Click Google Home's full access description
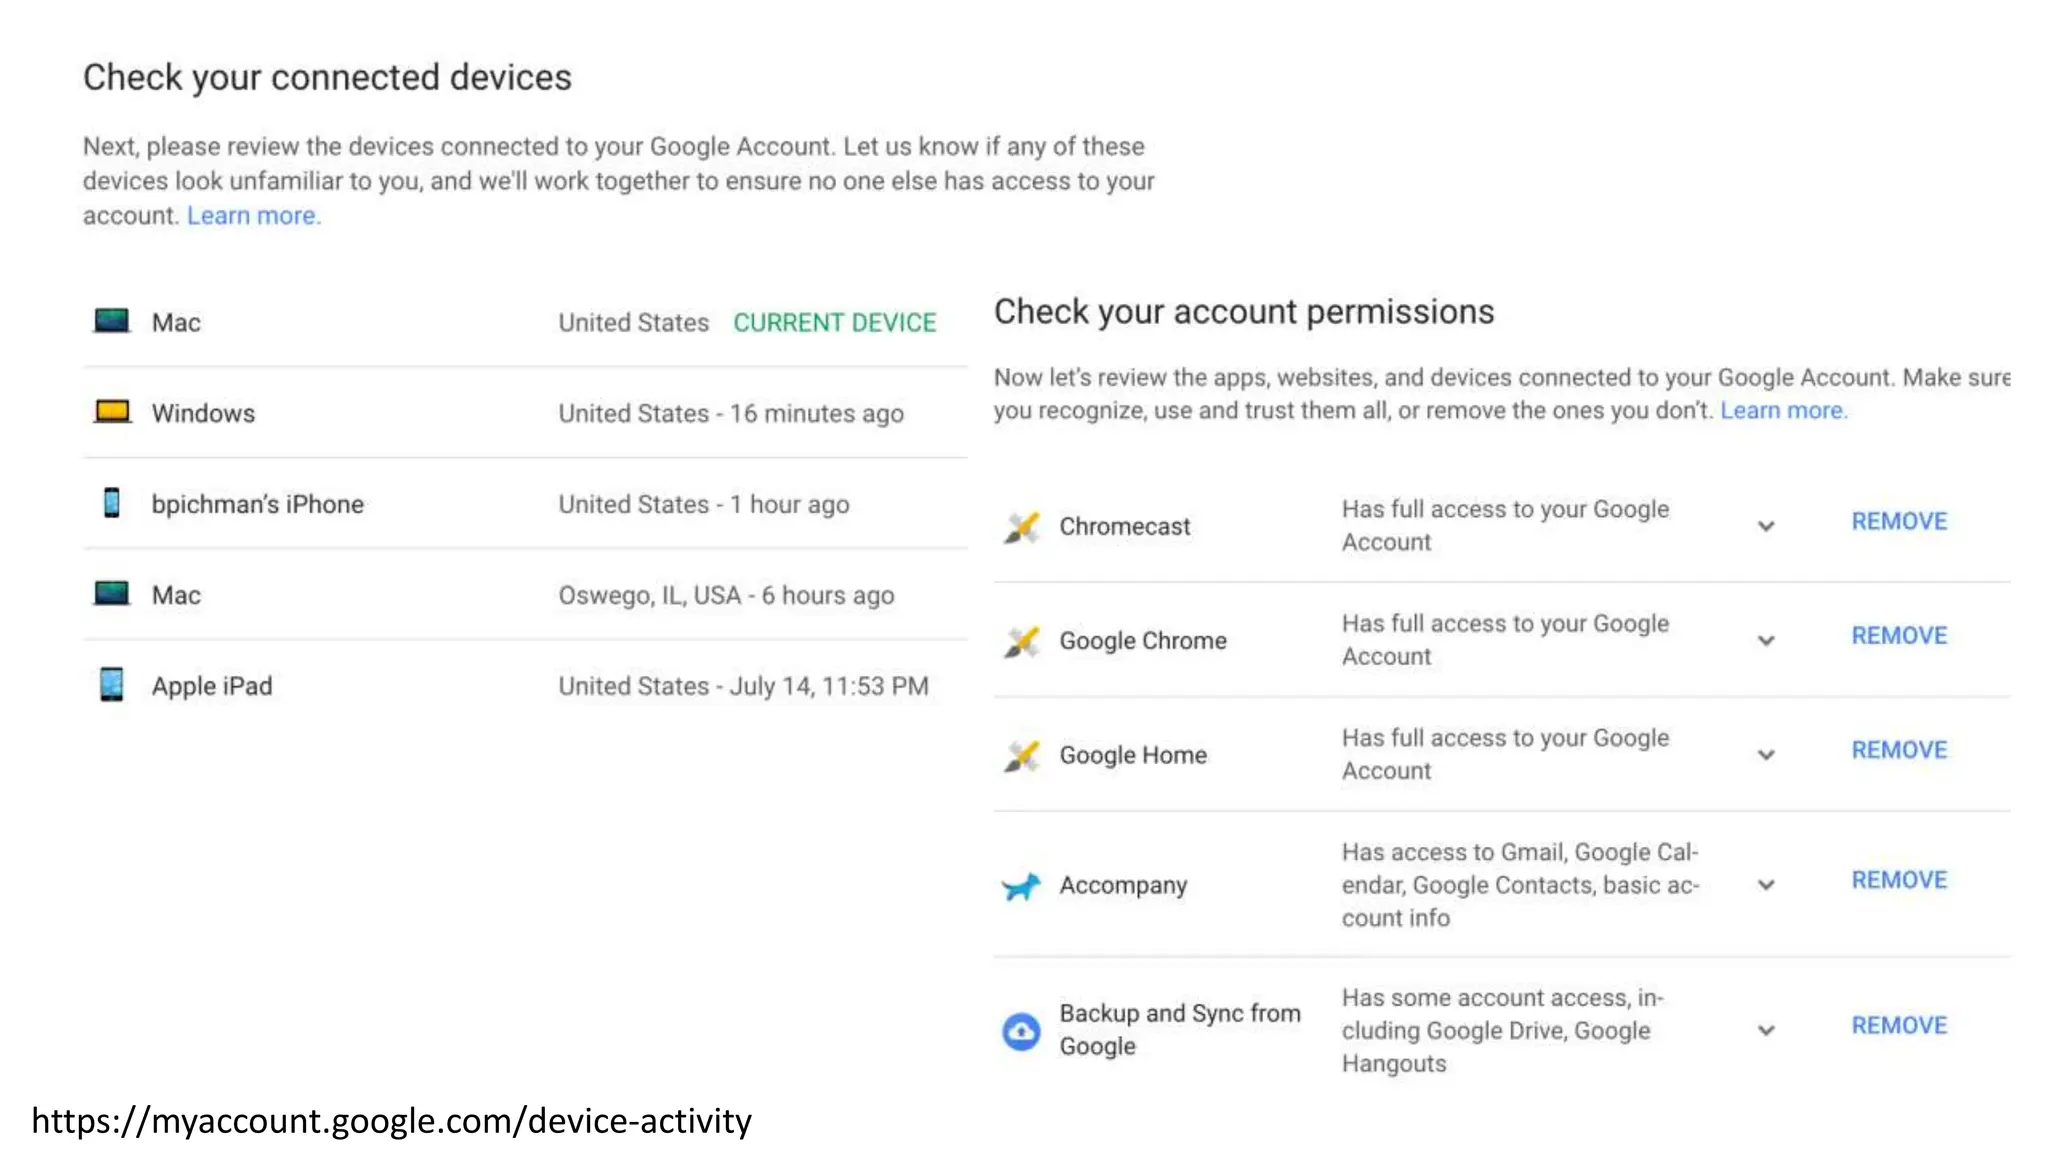The width and height of the screenshot is (2048, 1152). [x=1505, y=754]
